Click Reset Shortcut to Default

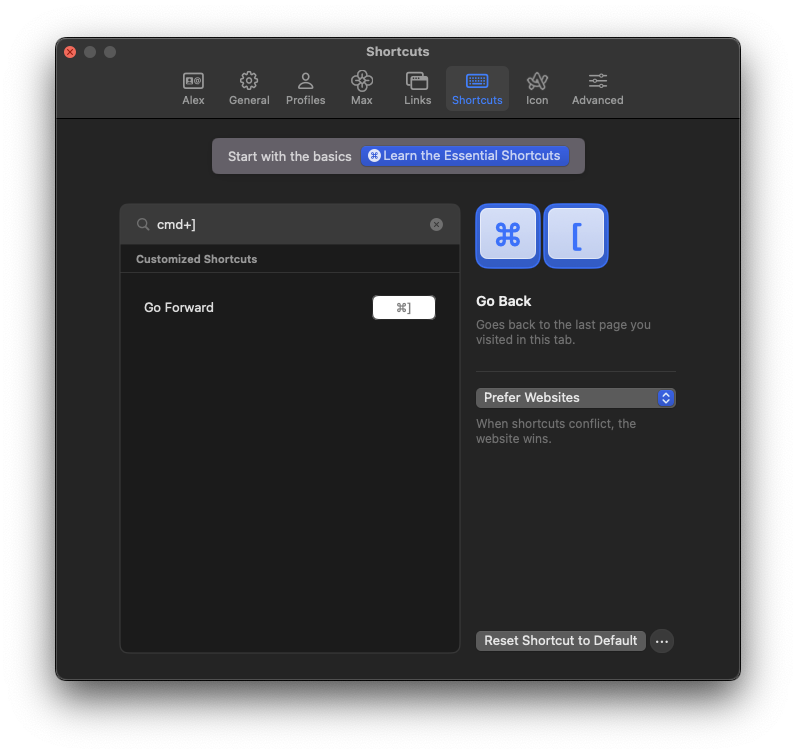pyautogui.click(x=560, y=641)
